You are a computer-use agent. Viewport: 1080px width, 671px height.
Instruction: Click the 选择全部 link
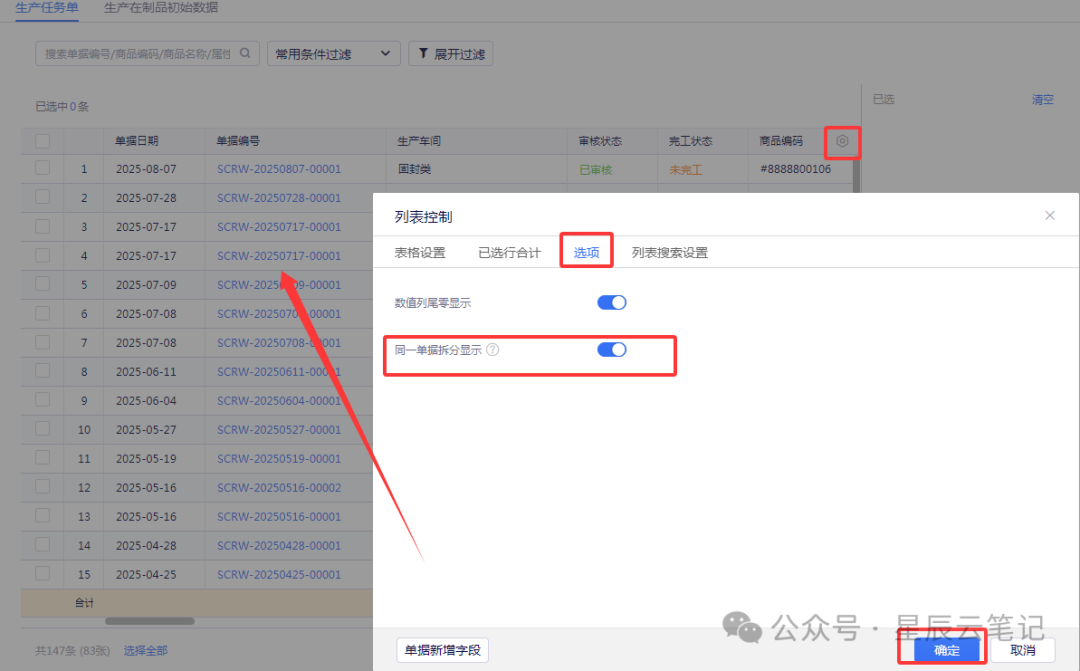[x=145, y=650]
